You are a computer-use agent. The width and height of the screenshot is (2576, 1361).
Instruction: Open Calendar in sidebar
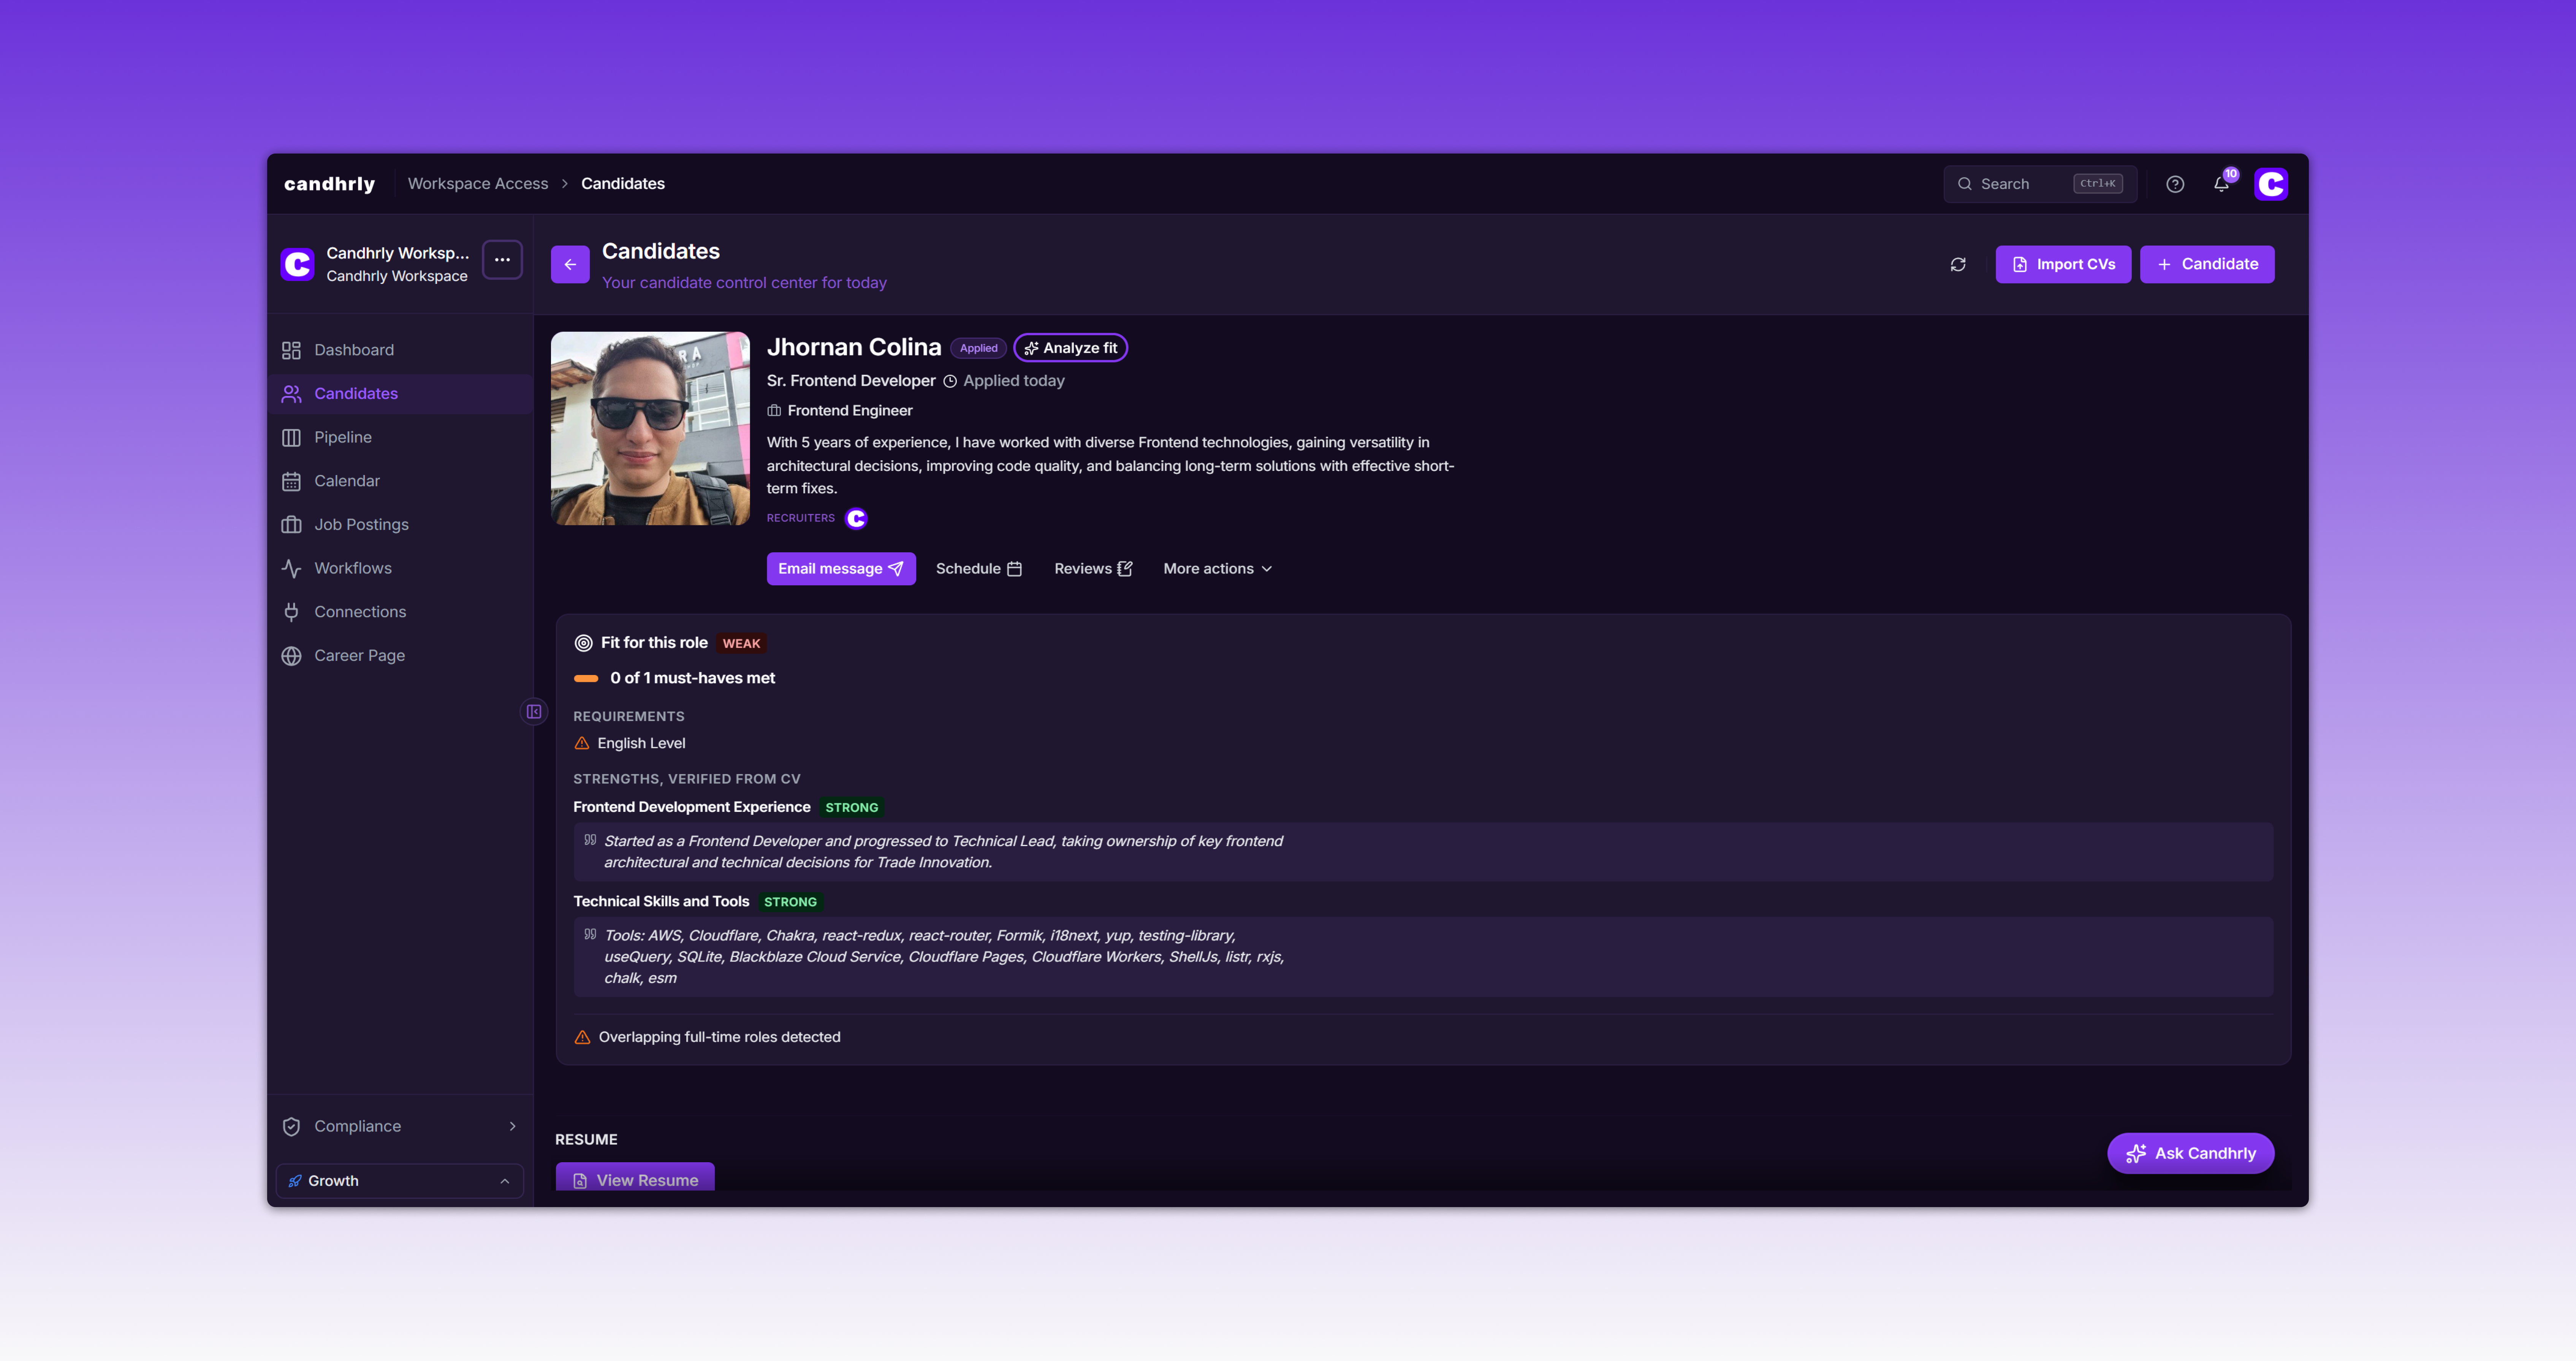coord(400,481)
